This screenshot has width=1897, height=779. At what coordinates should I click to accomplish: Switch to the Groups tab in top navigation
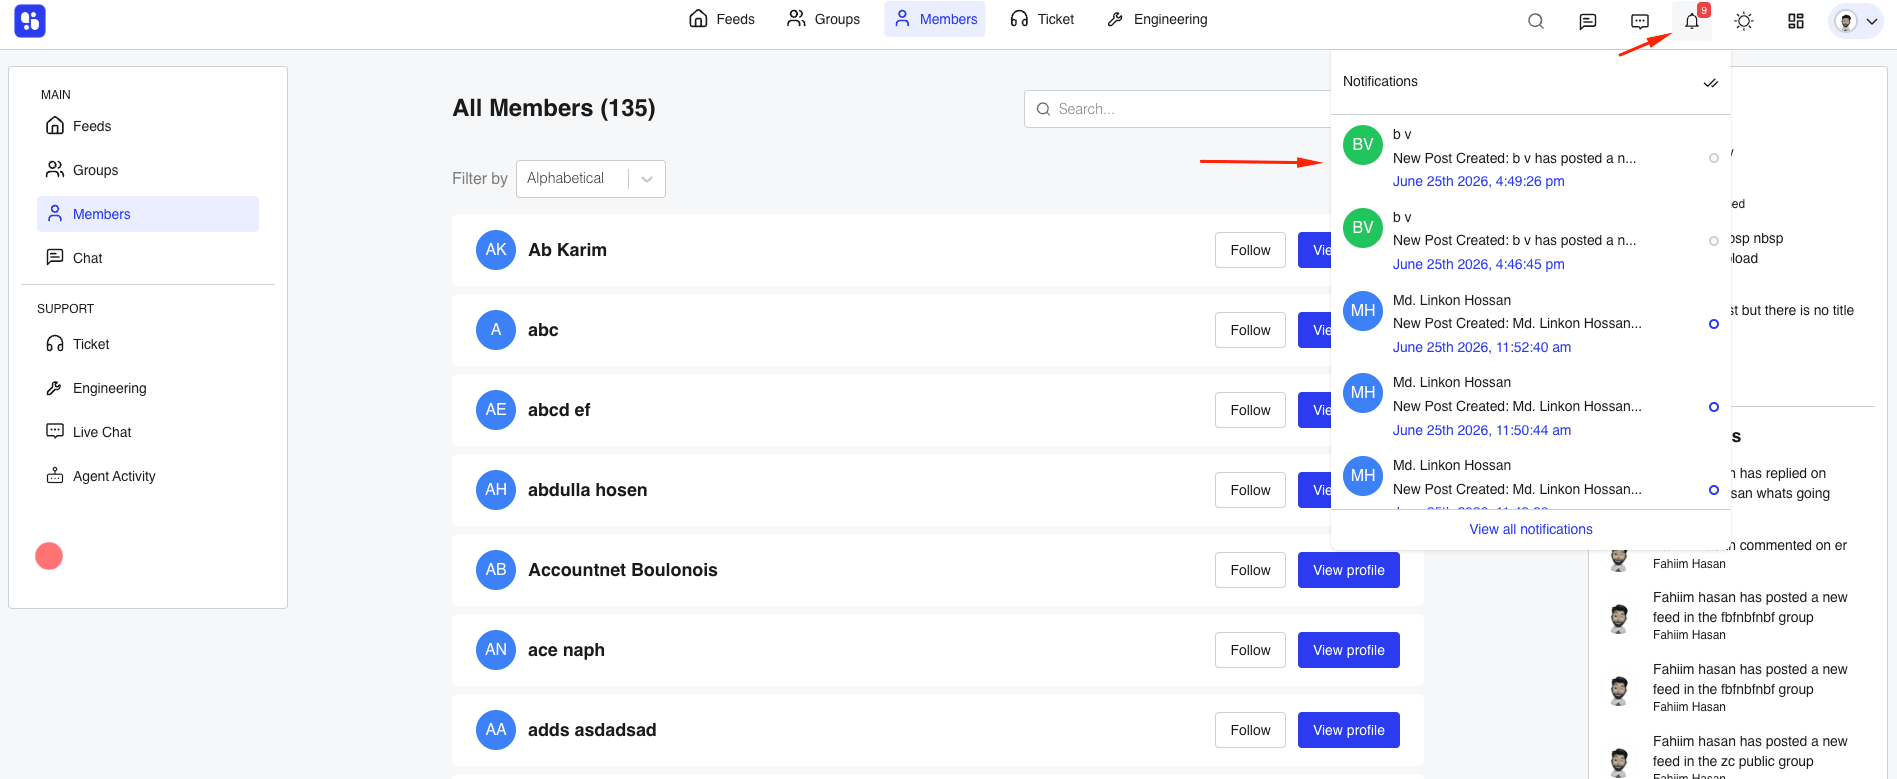click(824, 19)
